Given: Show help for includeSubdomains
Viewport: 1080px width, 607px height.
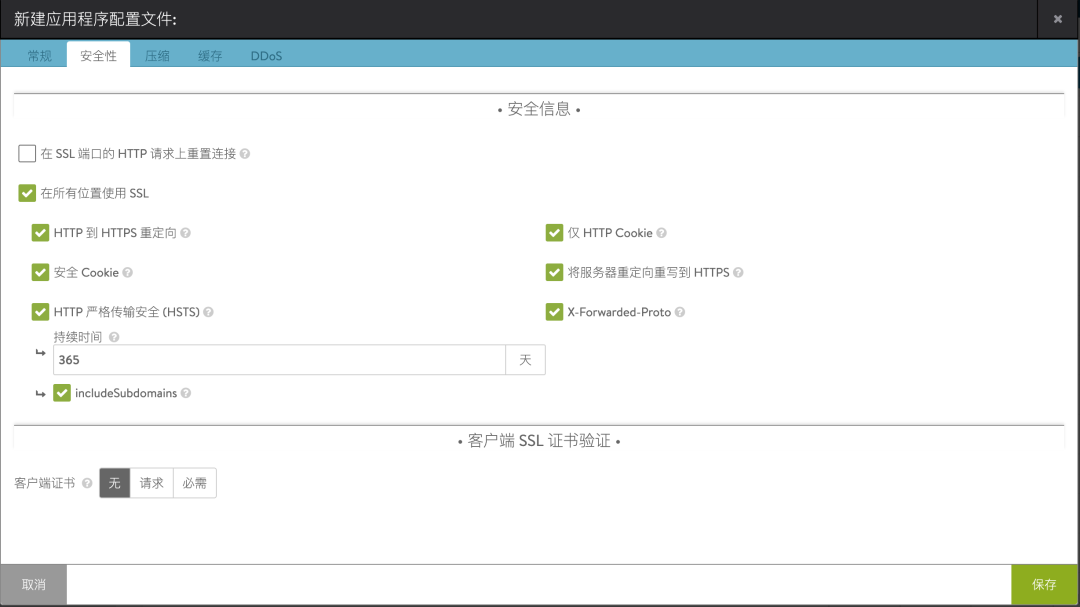Looking at the screenshot, I should (x=185, y=393).
